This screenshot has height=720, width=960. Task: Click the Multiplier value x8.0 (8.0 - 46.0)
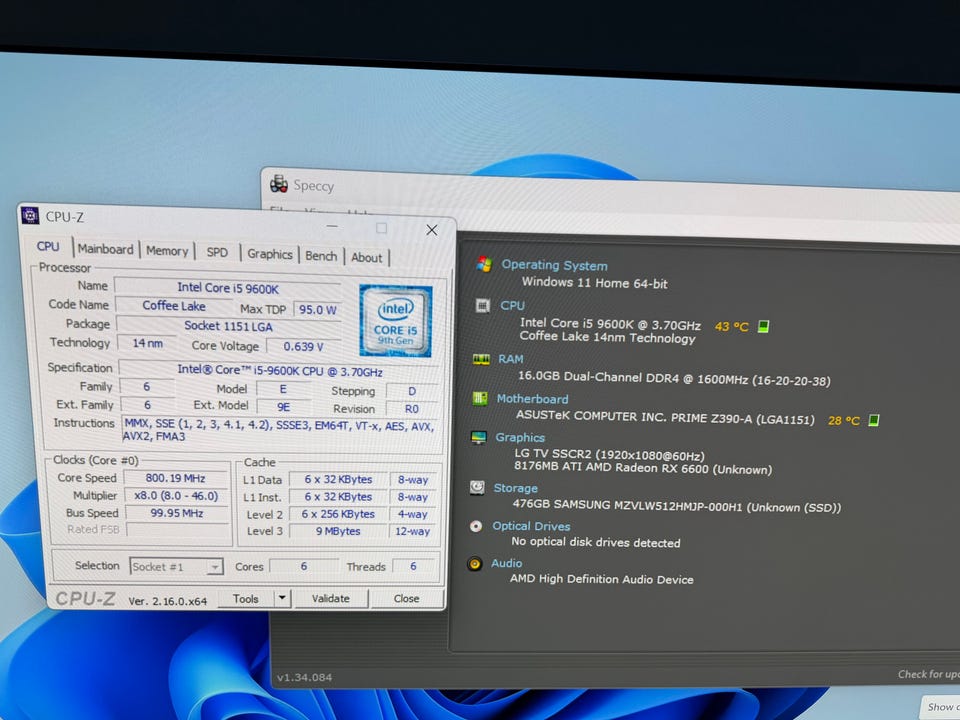point(176,495)
